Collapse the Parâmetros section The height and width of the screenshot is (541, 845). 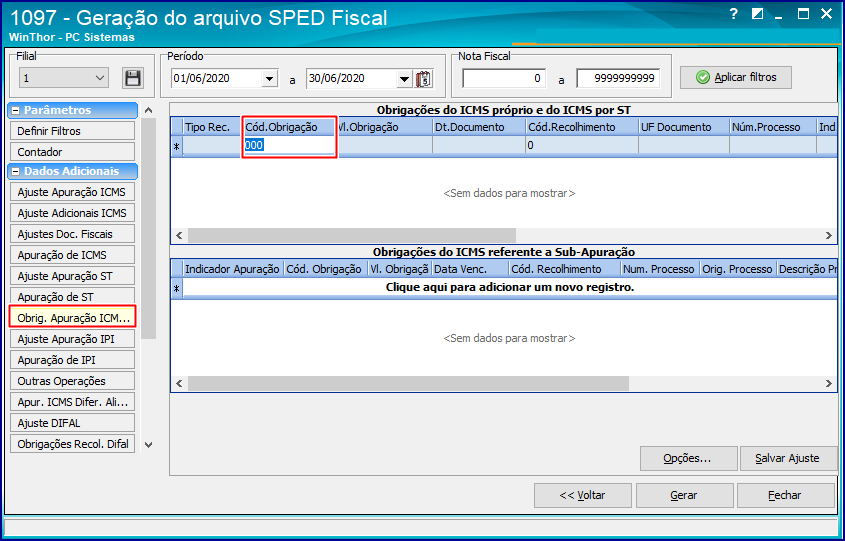tap(16, 110)
